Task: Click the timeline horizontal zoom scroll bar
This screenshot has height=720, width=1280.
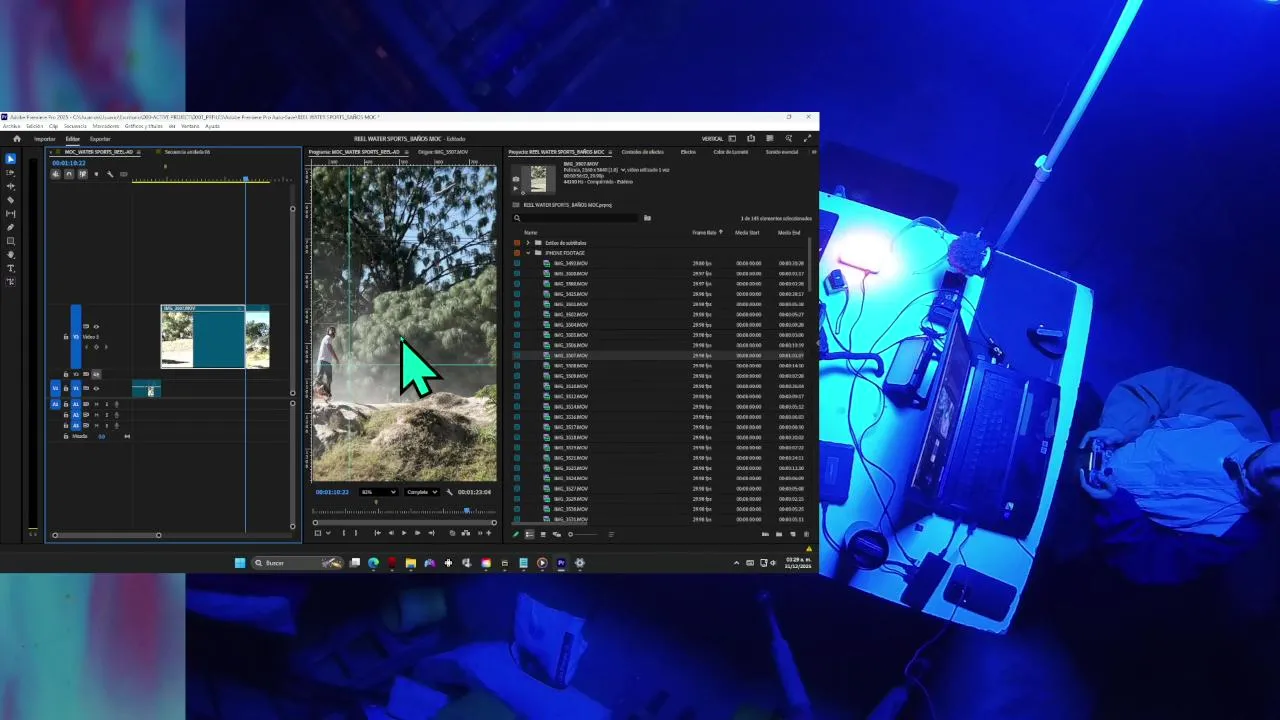Action: click(106, 535)
